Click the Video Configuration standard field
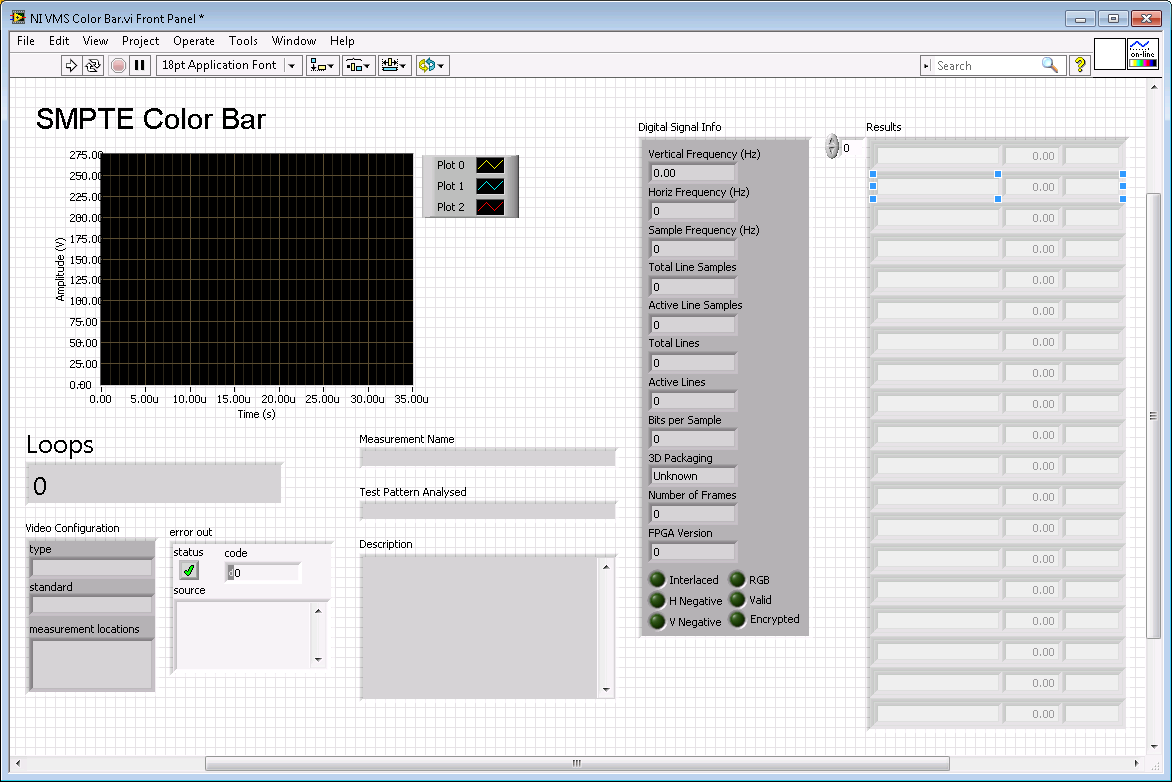This screenshot has height=782, width=1172. [92, 605]
